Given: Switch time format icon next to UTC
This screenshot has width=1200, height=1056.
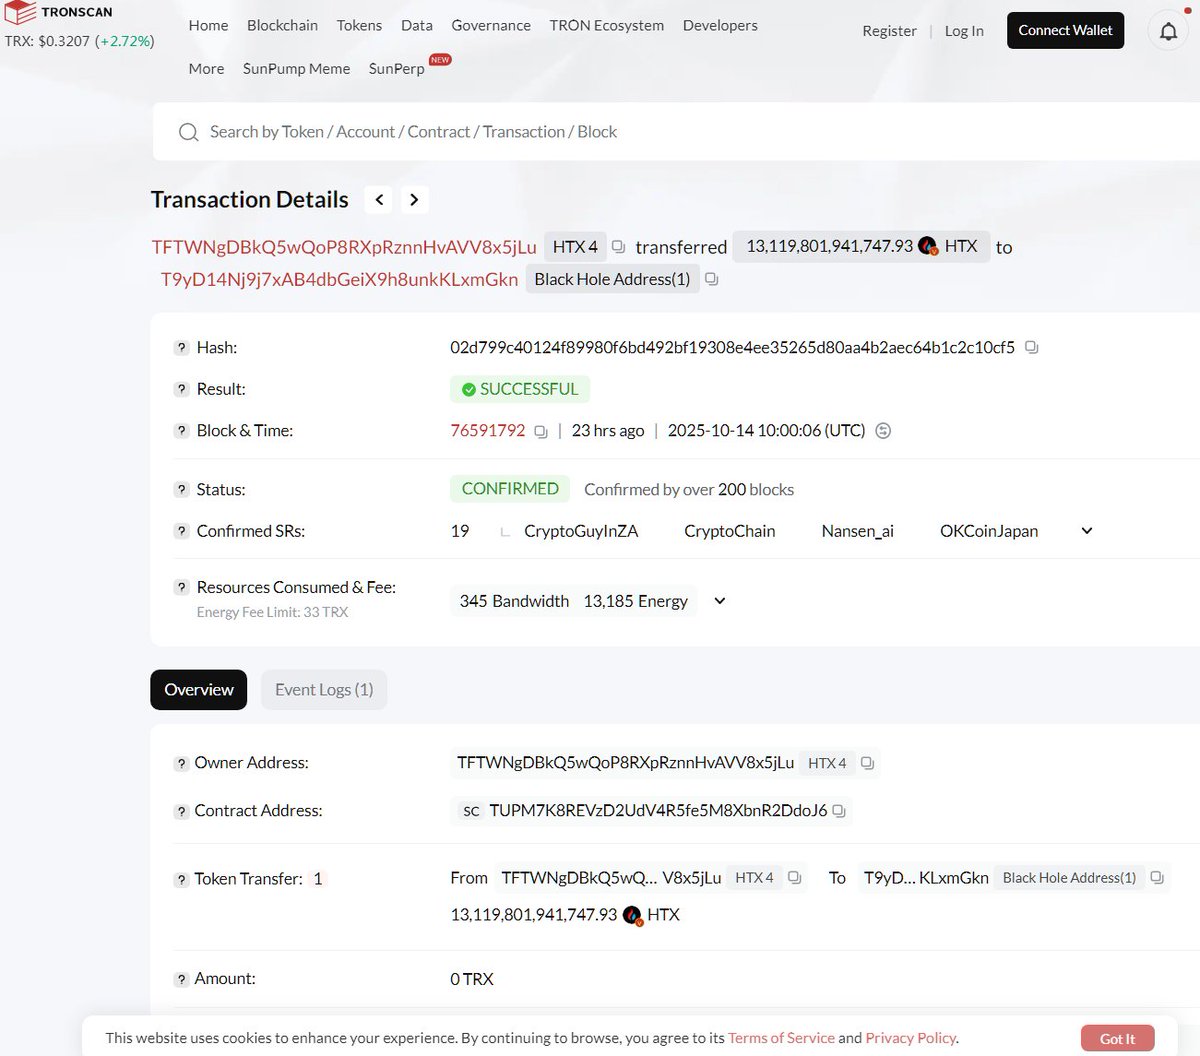Looking at the screenshot, I should tap(883, 431).
